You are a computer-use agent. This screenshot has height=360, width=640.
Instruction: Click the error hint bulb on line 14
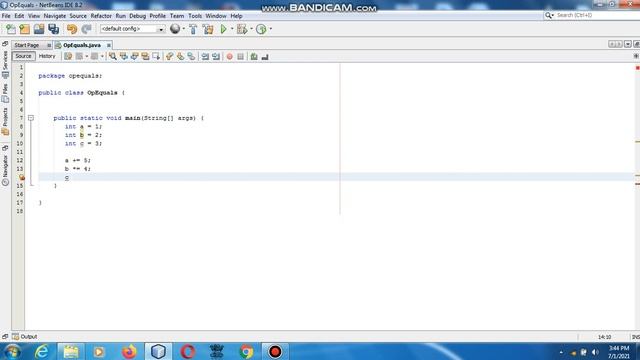tap(22, 177)
